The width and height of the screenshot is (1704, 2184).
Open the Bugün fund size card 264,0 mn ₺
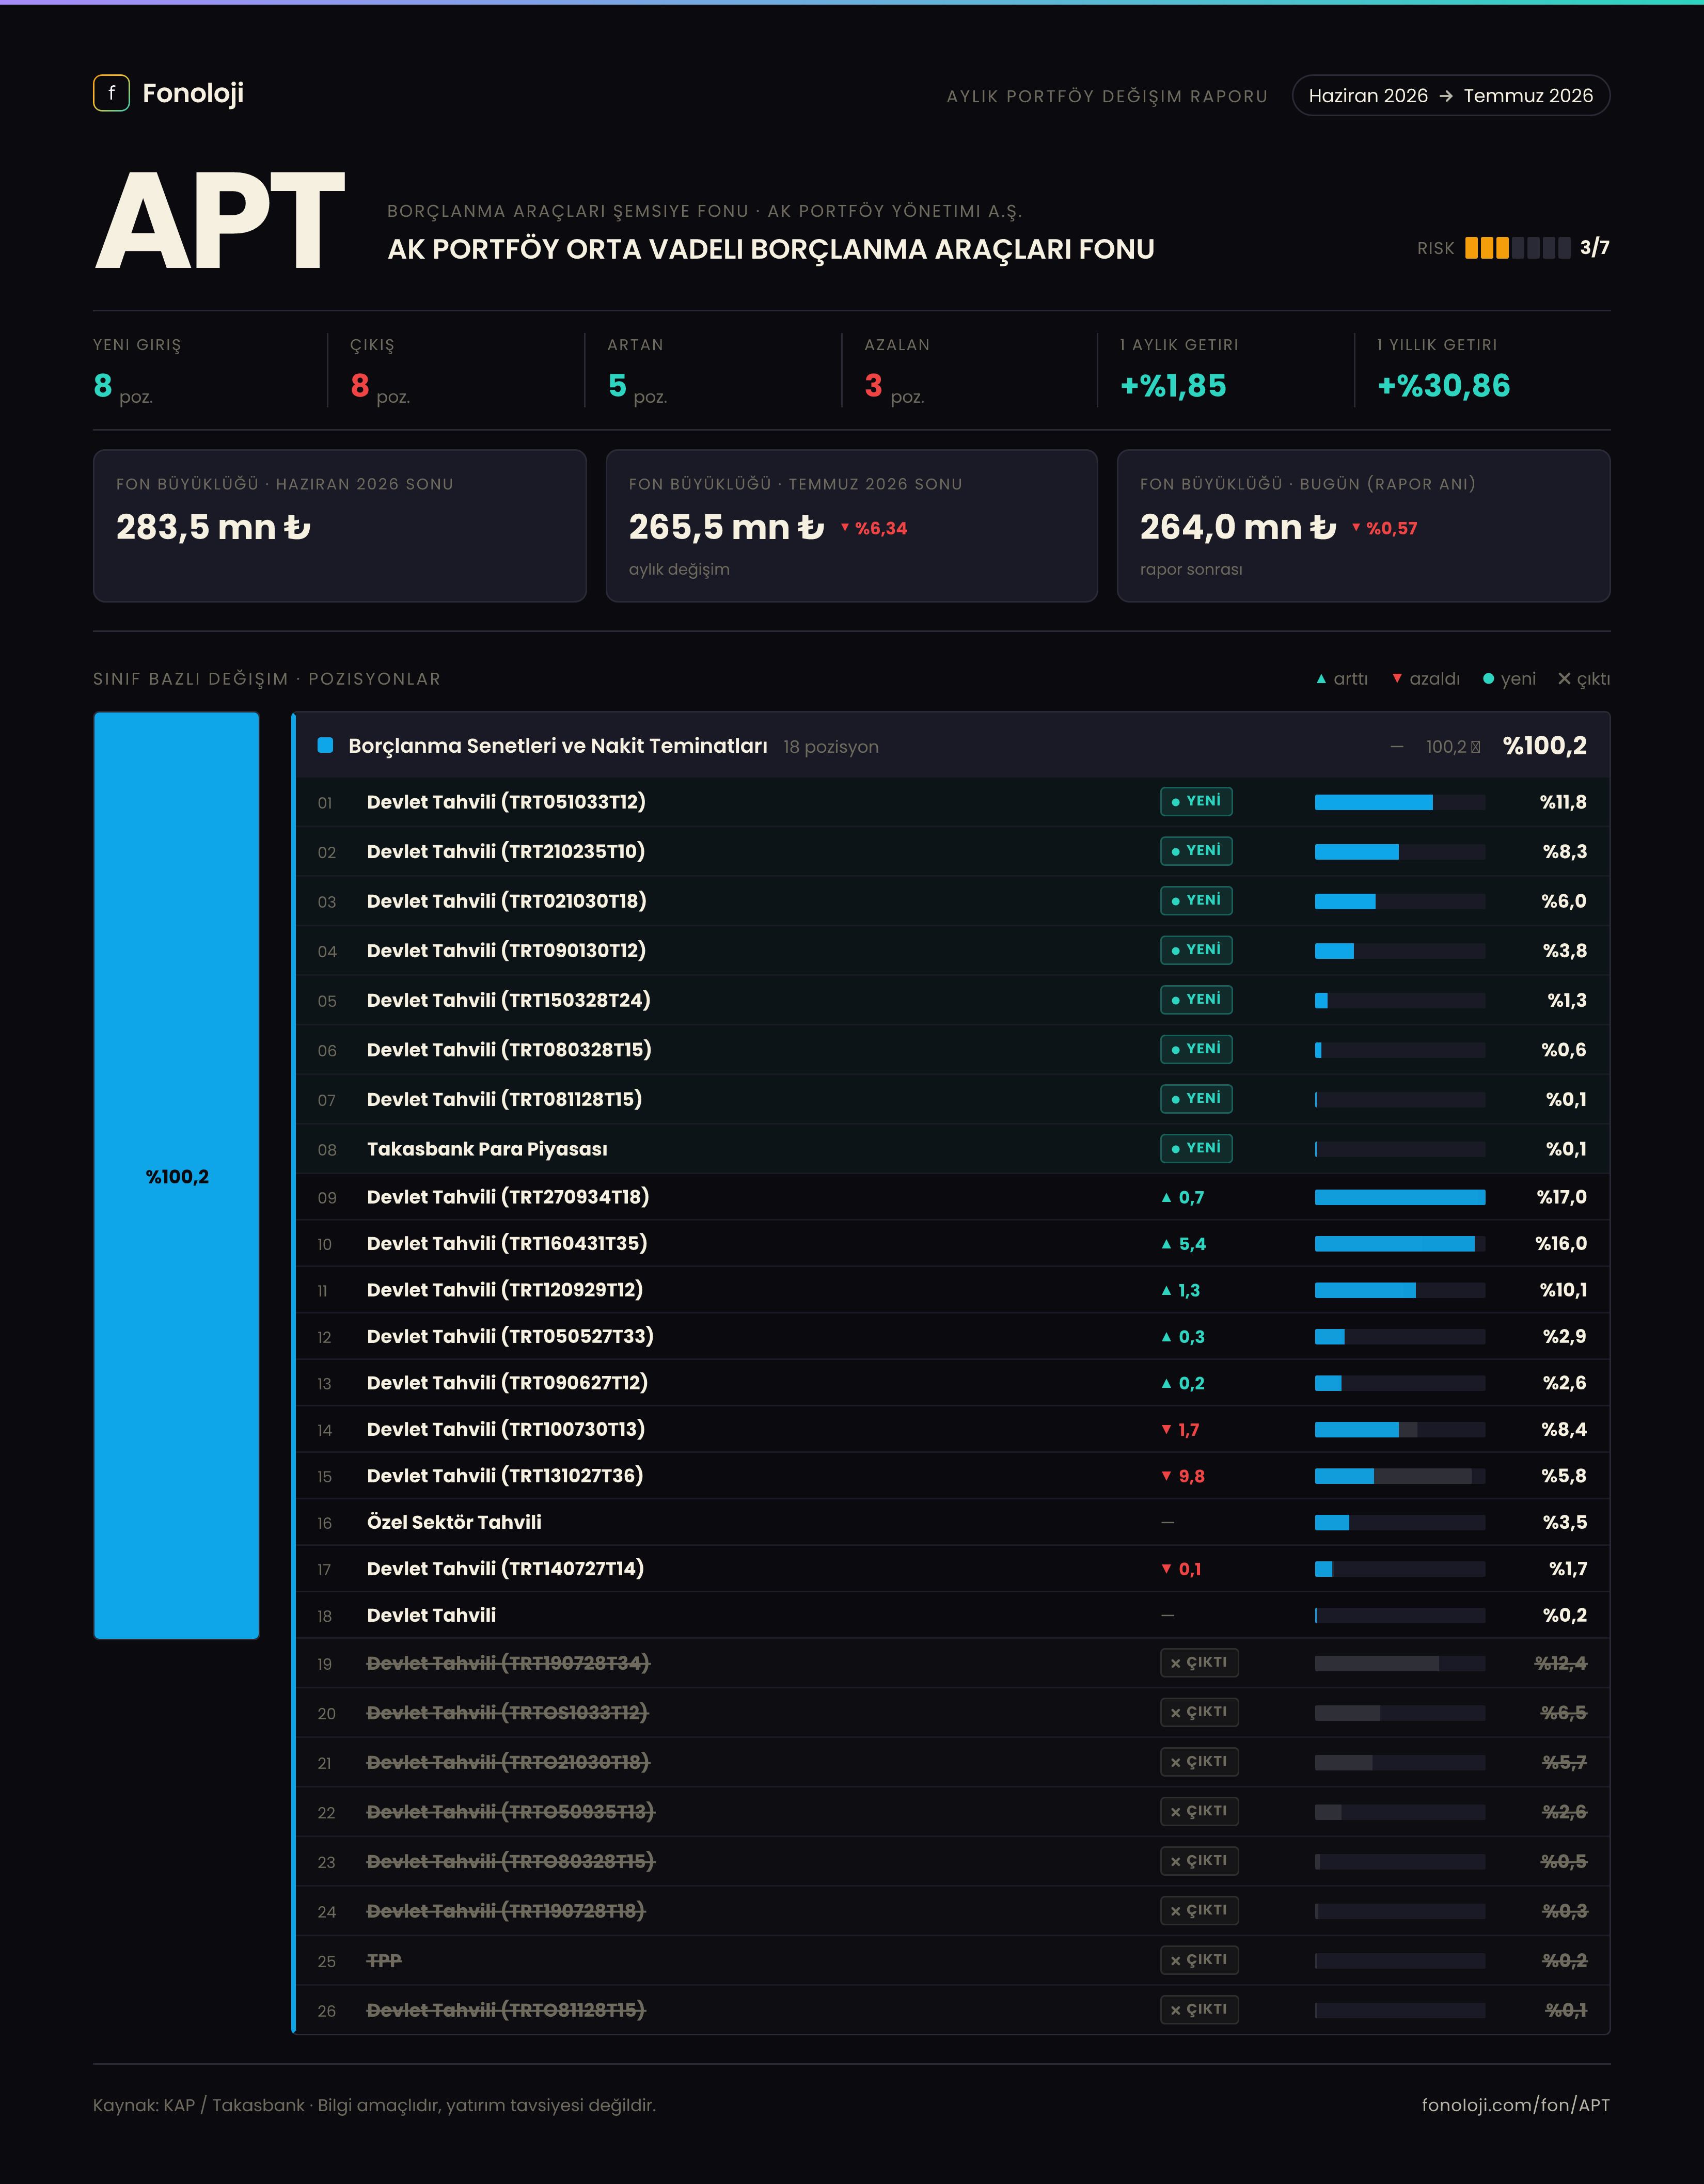tap(1364, 526)
